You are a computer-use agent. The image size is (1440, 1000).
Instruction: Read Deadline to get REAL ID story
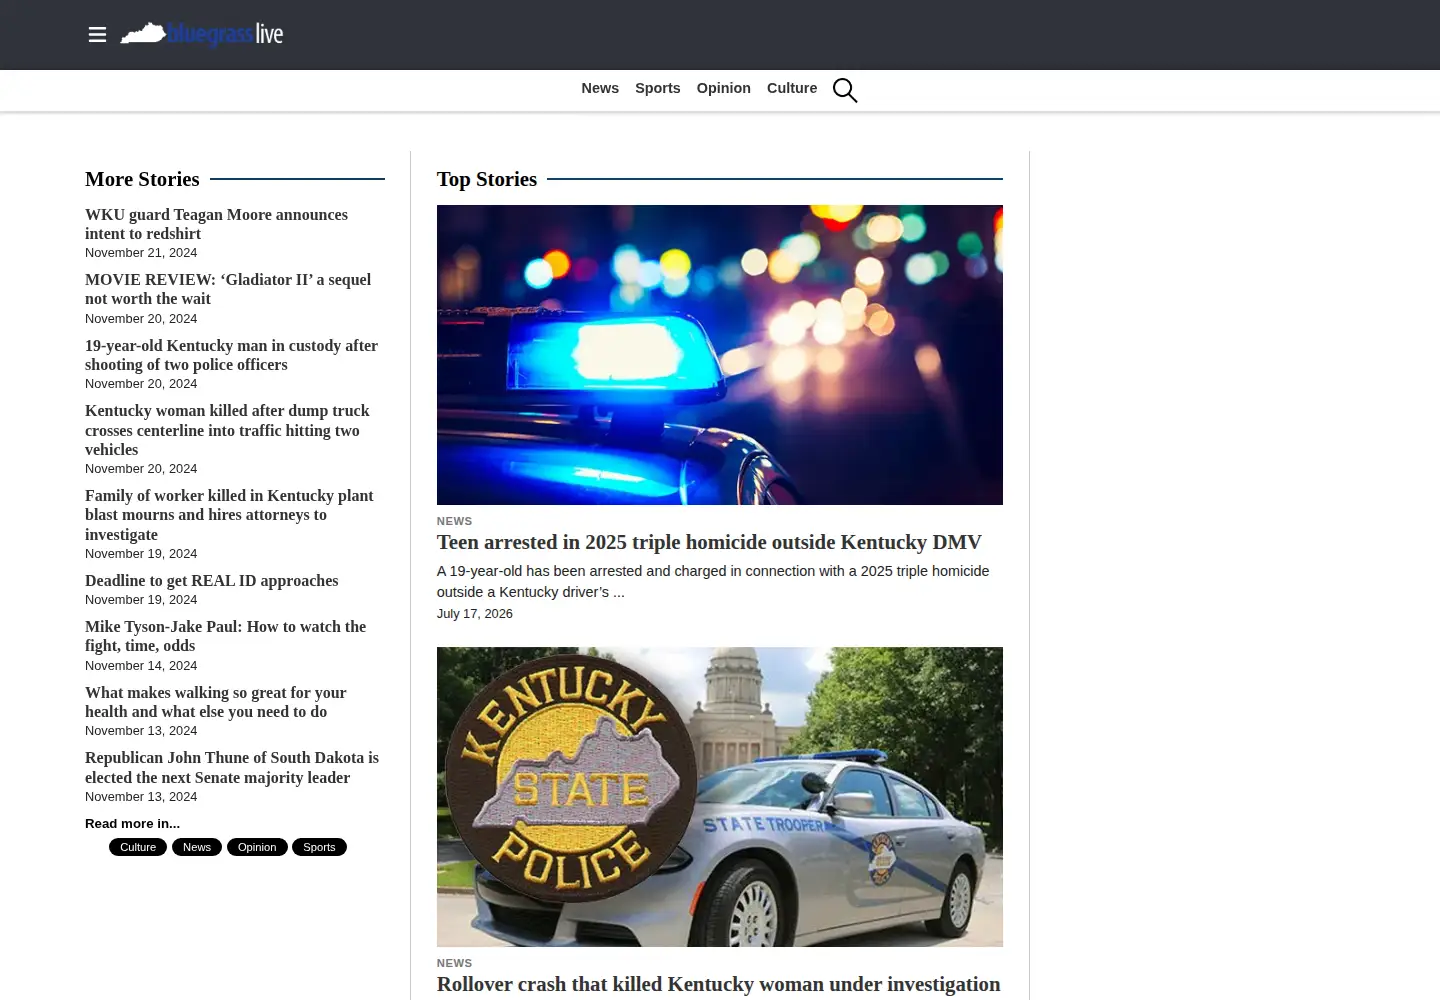coord(212,580)
